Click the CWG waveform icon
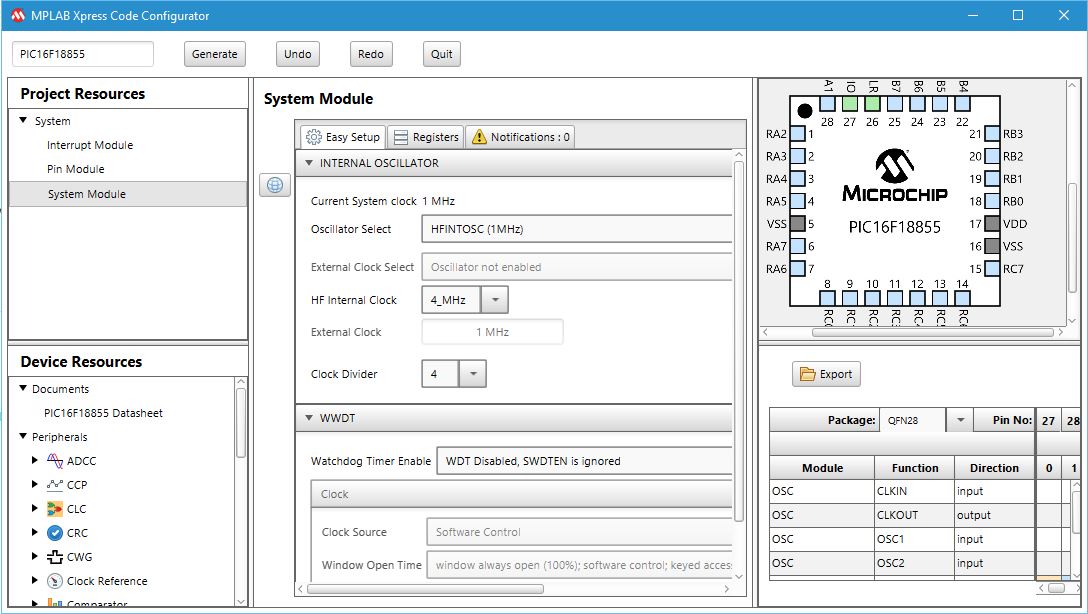The image size is (1088, 614). [x=55, y=556]
